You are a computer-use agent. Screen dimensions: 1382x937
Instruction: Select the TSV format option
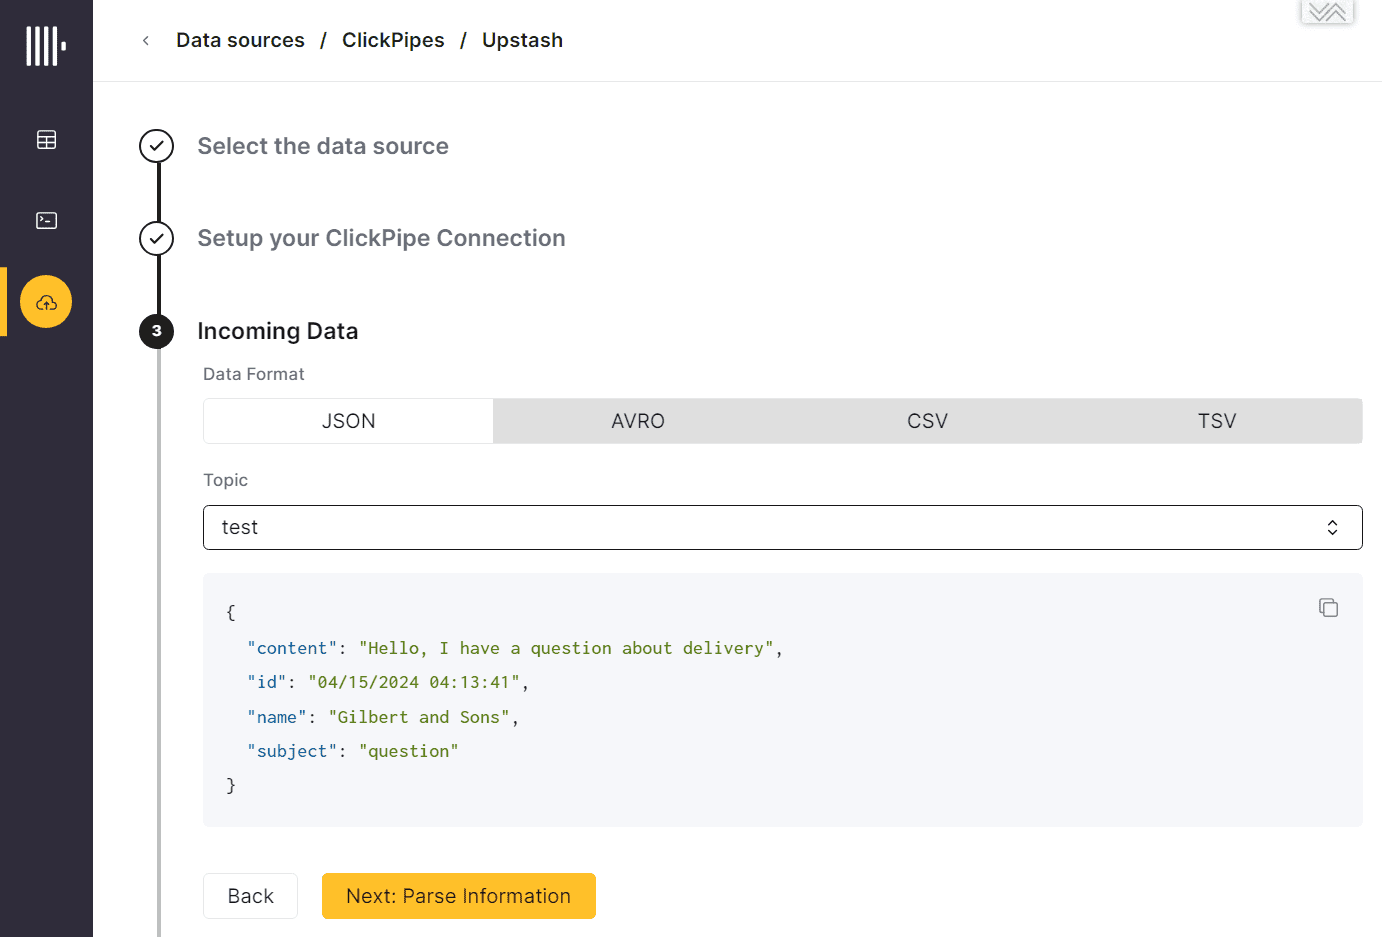click(1217, 421)
